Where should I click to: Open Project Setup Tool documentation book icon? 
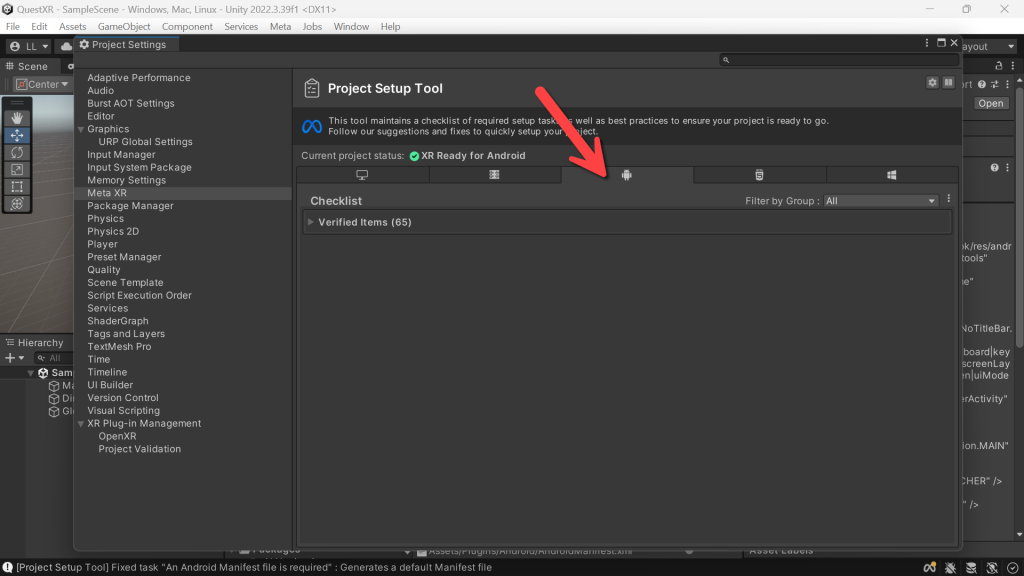[948, 82]
